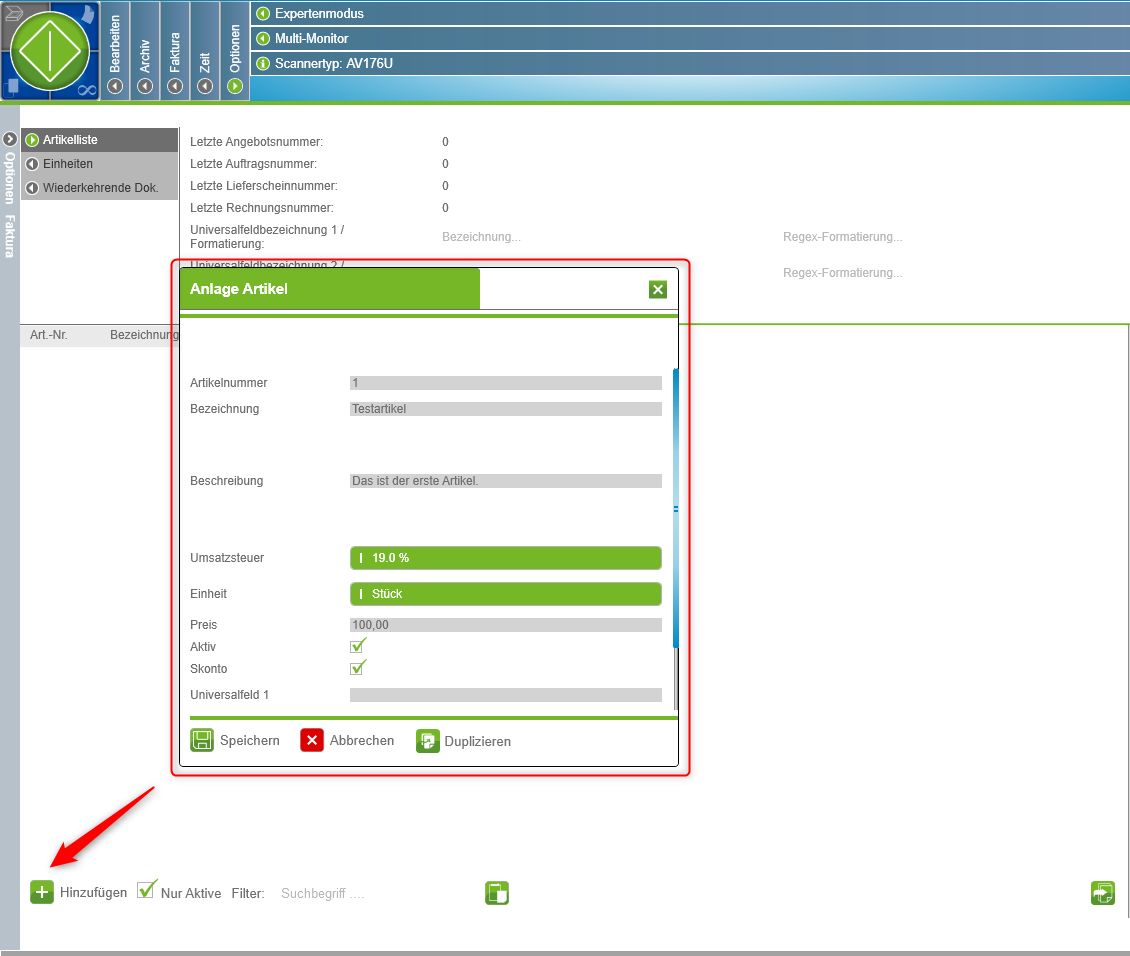Toggle the Nur Aktive checkbox
Viewport: 1130px width, 956px height.
(x=147, y=890)
